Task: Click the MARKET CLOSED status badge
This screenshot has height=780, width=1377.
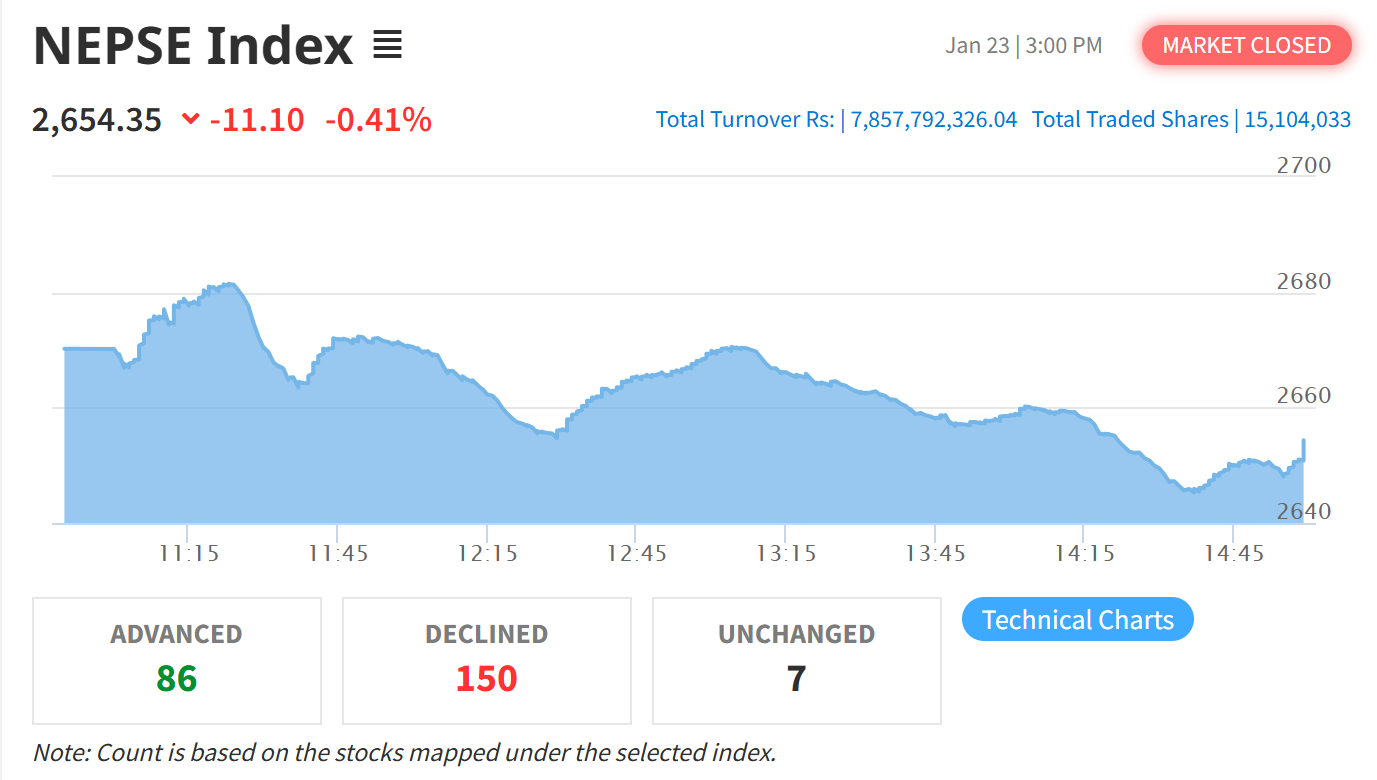Action: point(1246,46)
